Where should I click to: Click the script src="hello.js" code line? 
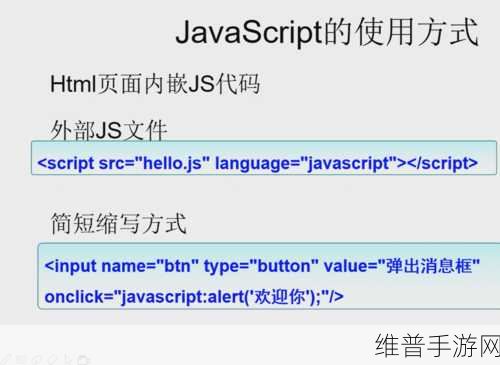tap(258, 163)
